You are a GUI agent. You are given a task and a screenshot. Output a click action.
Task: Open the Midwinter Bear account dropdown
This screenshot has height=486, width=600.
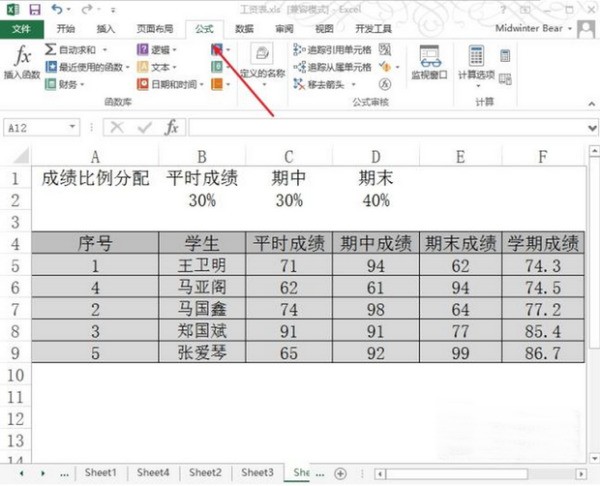click(x=570, y=29)
